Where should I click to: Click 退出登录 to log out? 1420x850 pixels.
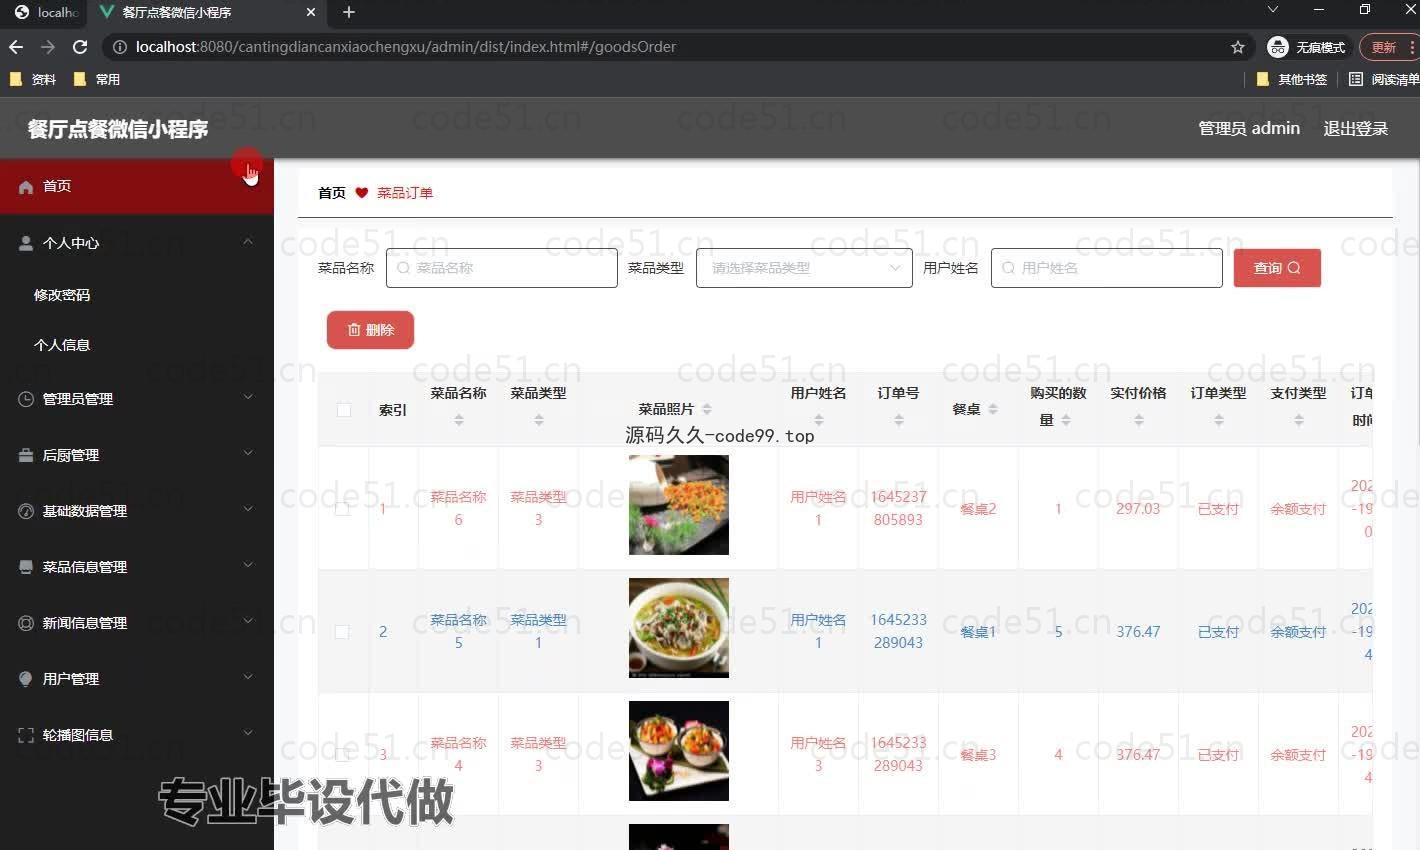click(x=1355, y=128)
